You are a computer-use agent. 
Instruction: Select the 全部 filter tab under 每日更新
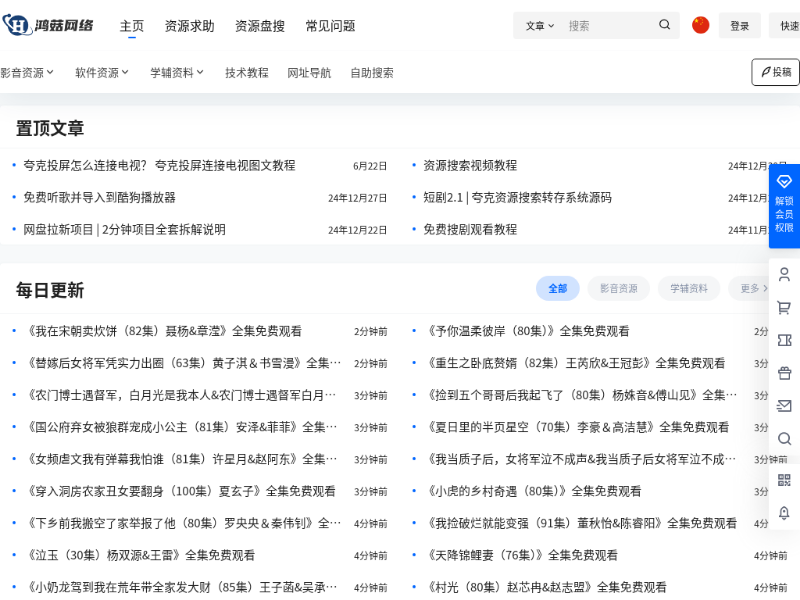tap(557, 288)
